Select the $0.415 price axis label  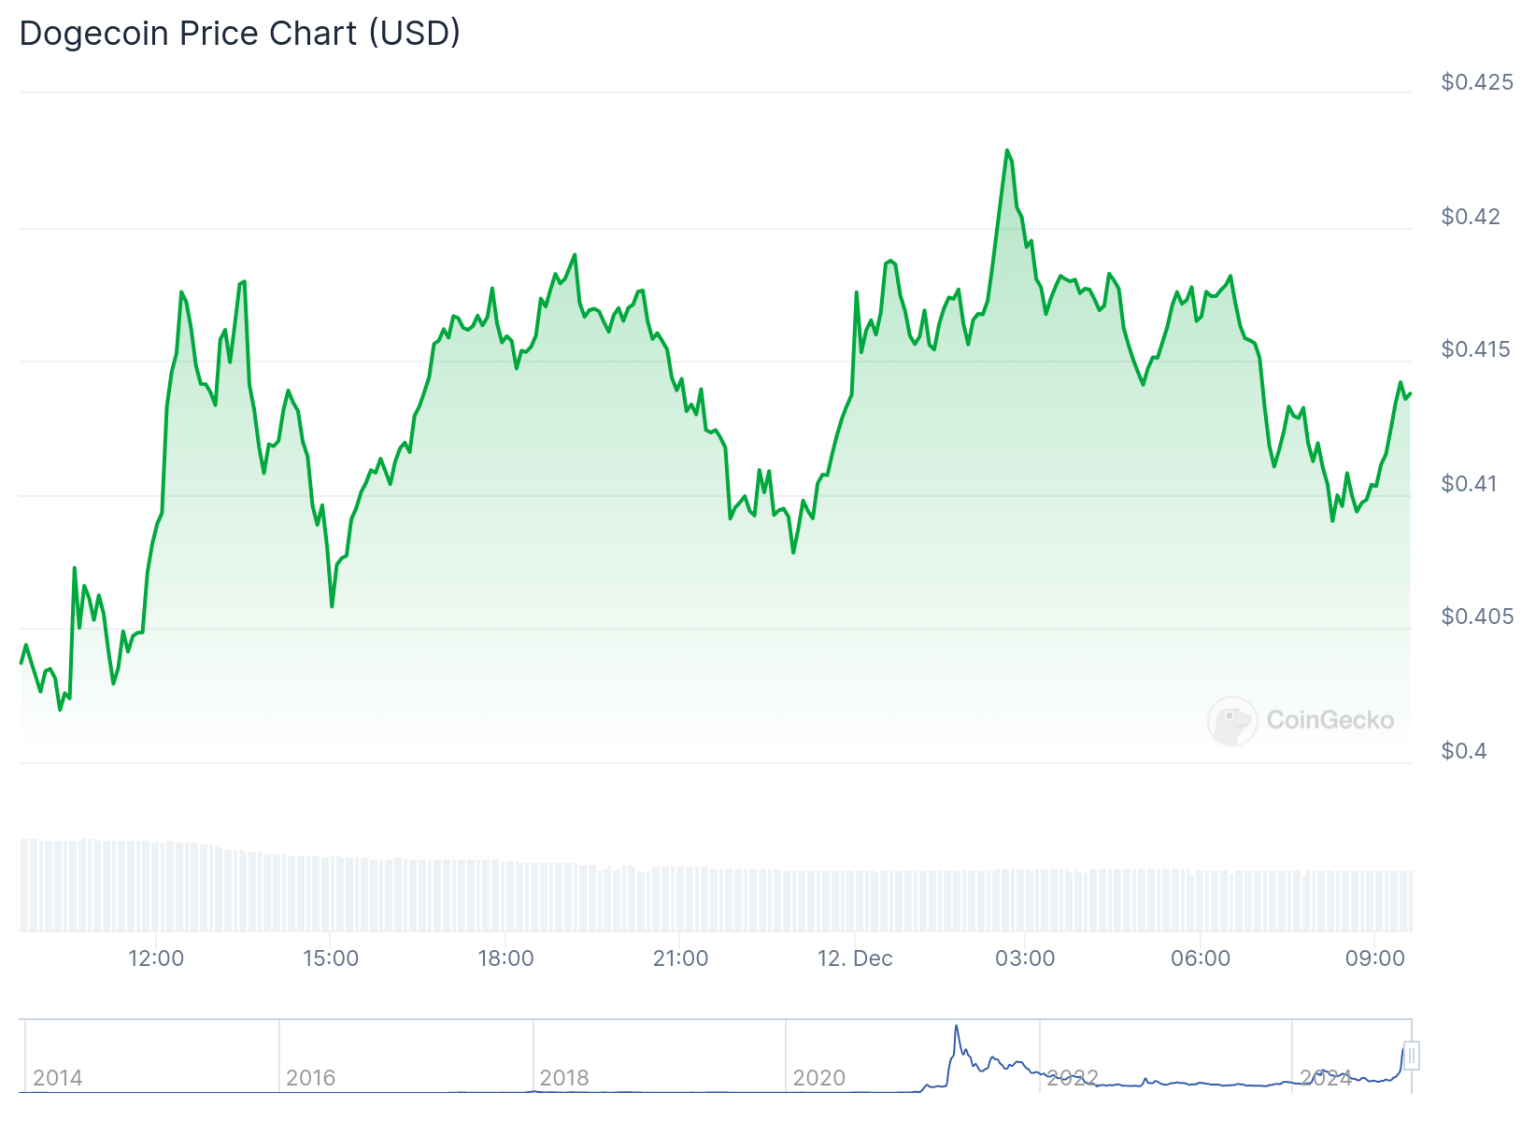click(x=1475, y=349)
